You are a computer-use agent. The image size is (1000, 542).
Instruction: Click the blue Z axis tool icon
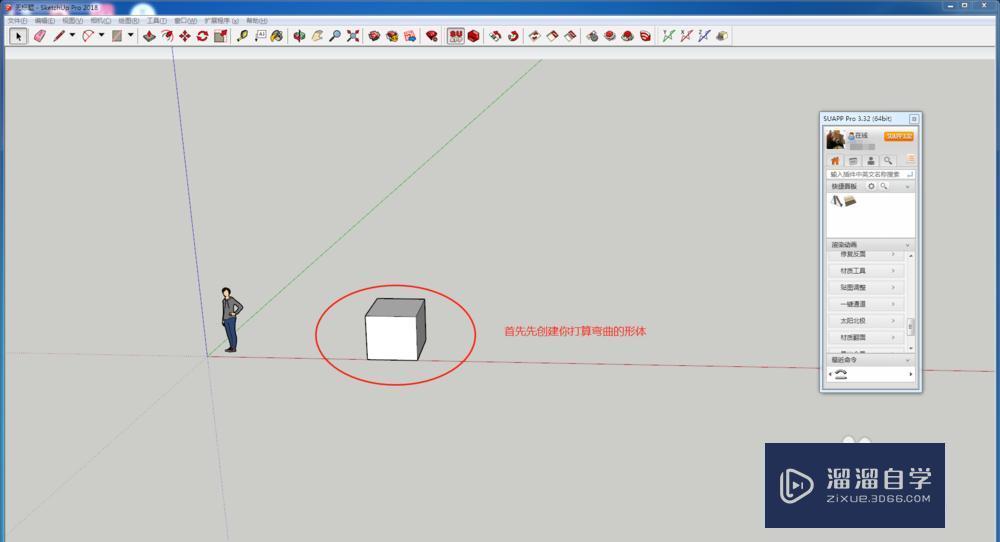click(704, 36)
